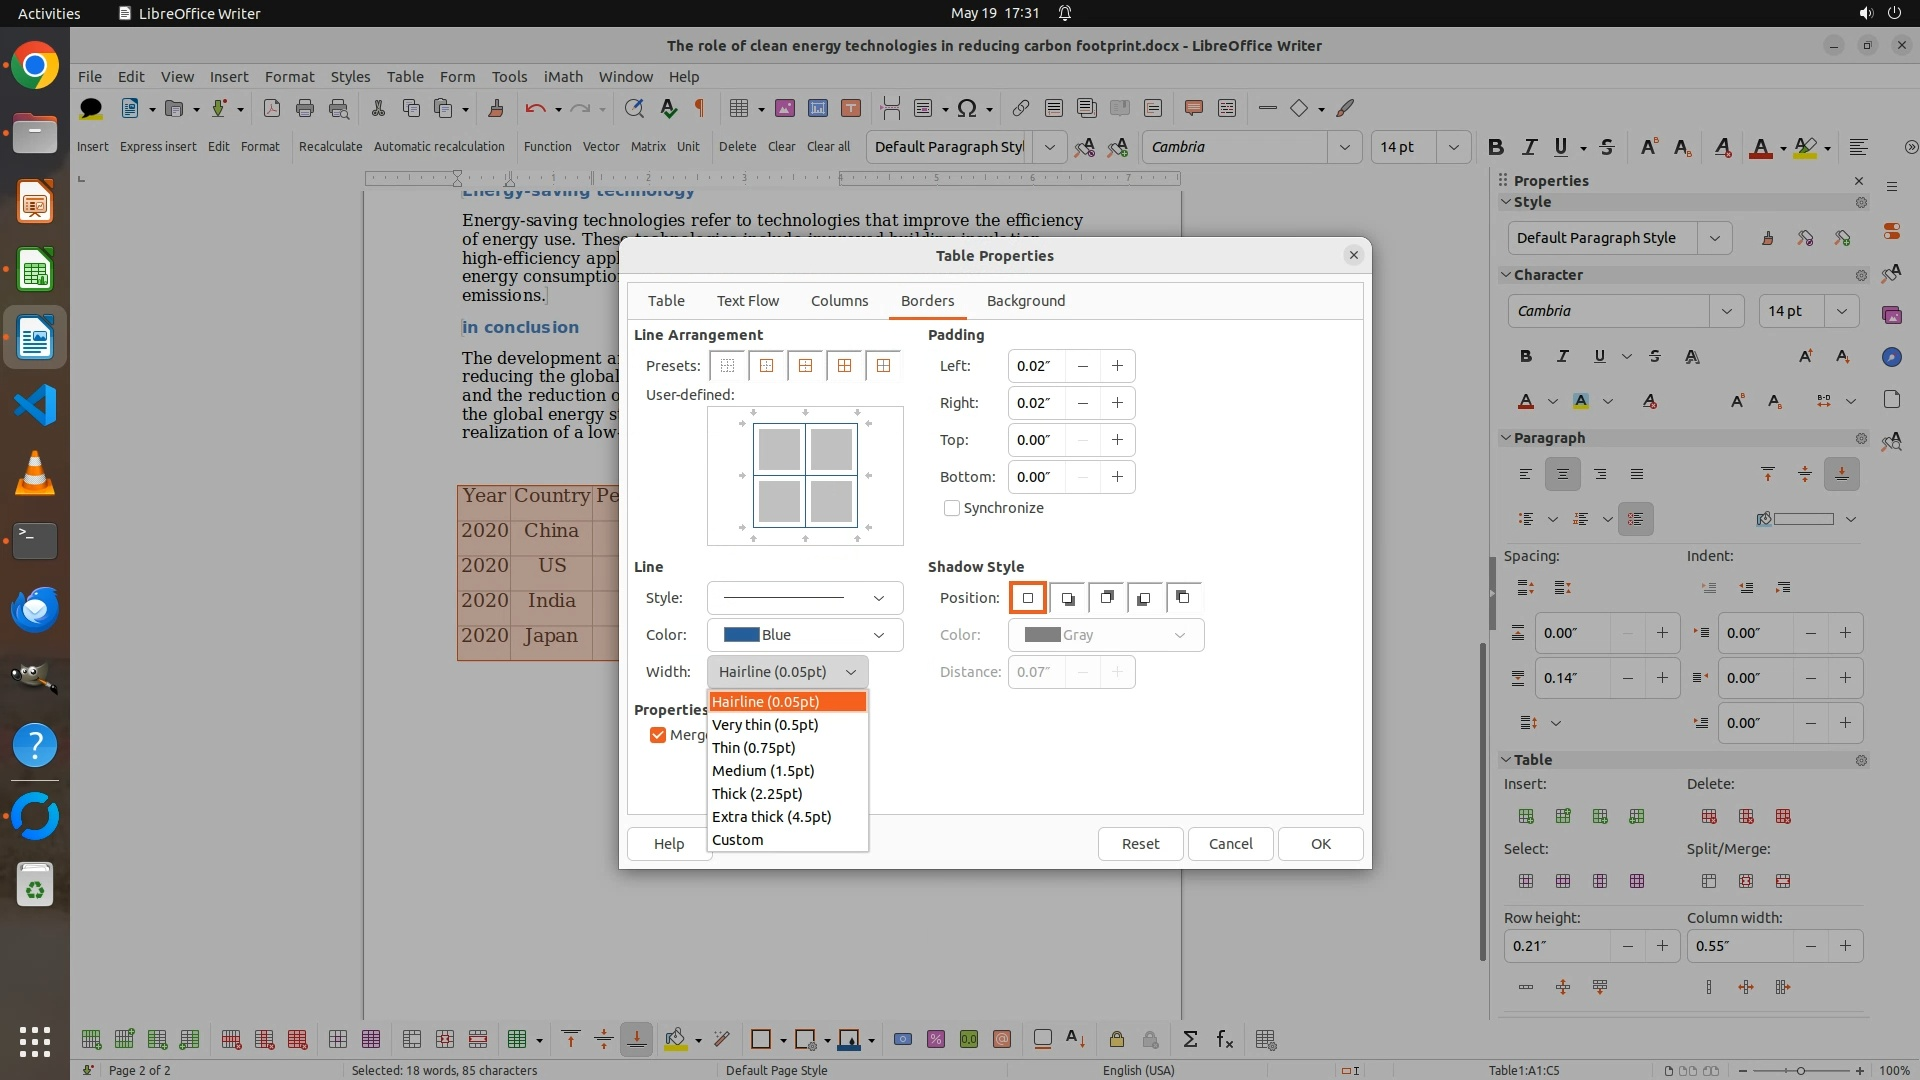Toggle the Merge adjacent line styles checkbox

click(x=658, y=735)
